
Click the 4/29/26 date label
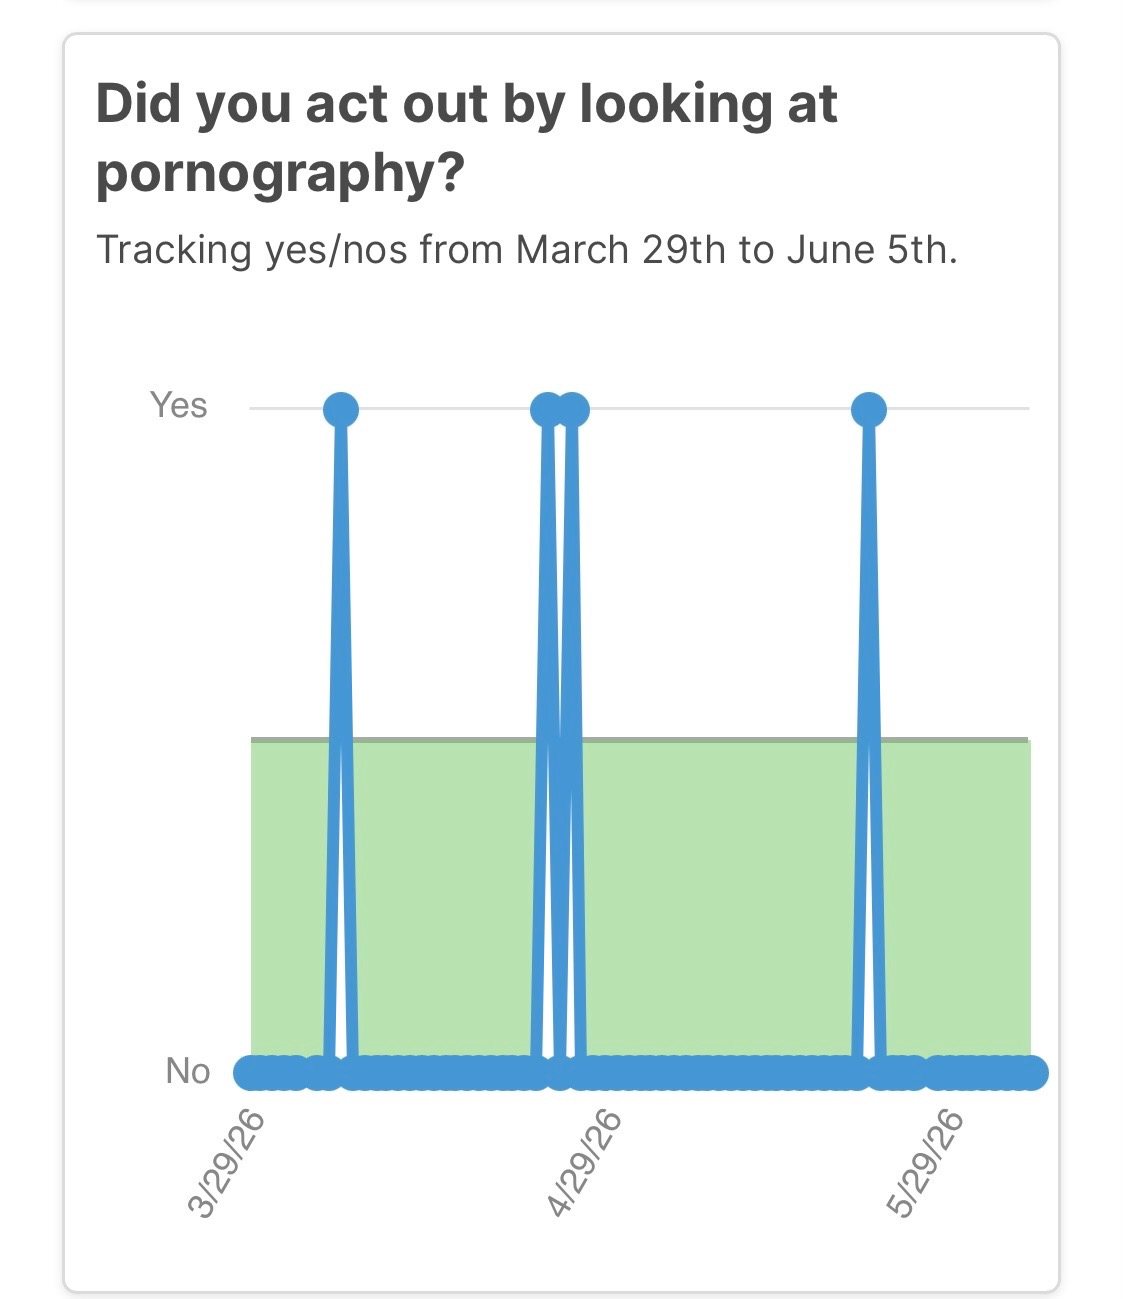pyautogui.click(x=587, y=1164)
